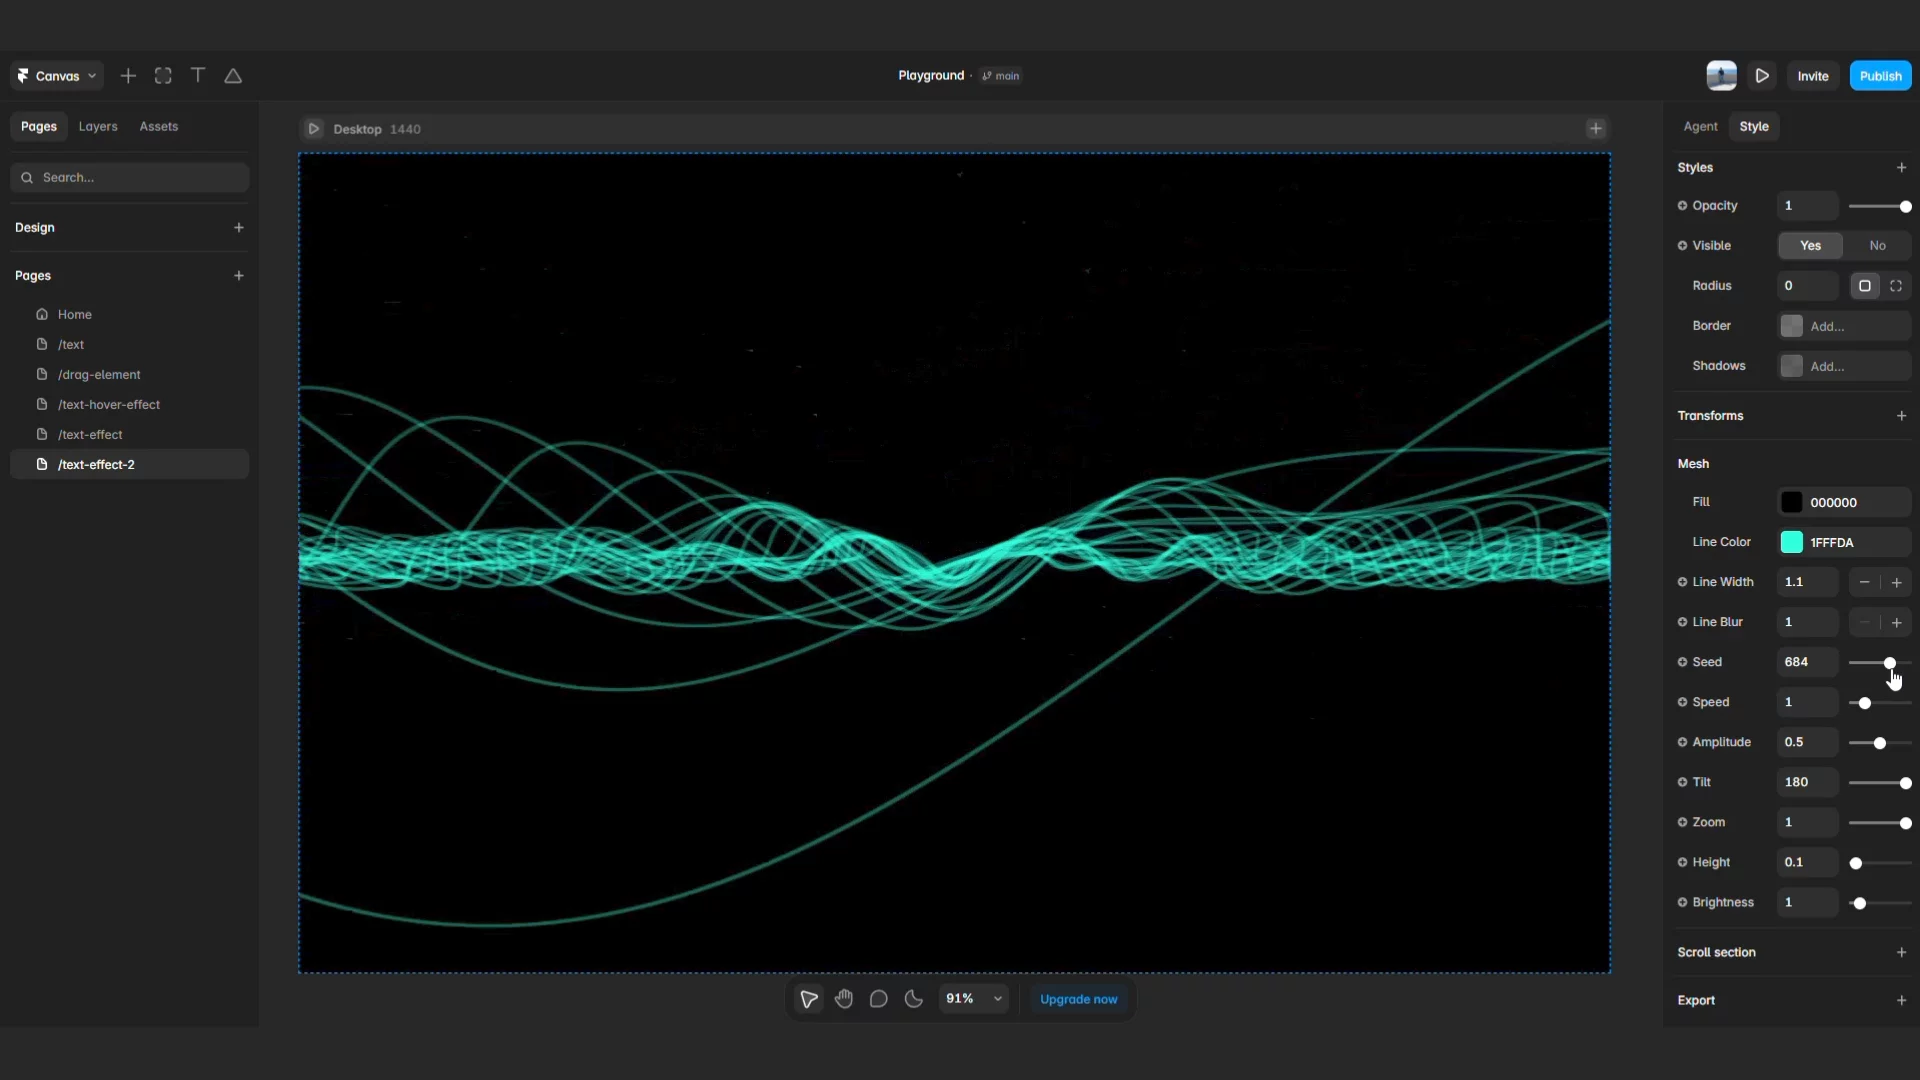Select the Frame tool icon
This screenshot has height=1080, width=1920.
163,76
